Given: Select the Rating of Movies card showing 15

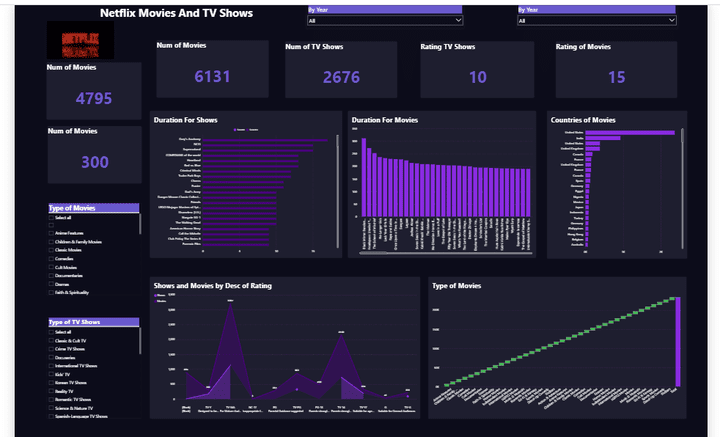Looking at the screenshot, I should click(616, 69).
